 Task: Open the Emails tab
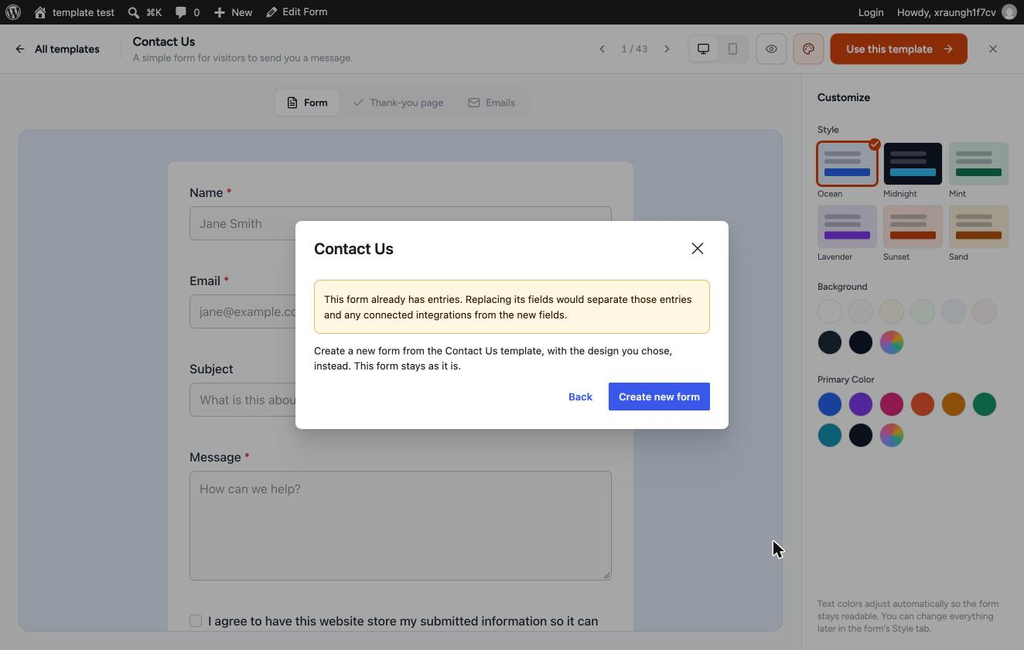coord(492,103)
